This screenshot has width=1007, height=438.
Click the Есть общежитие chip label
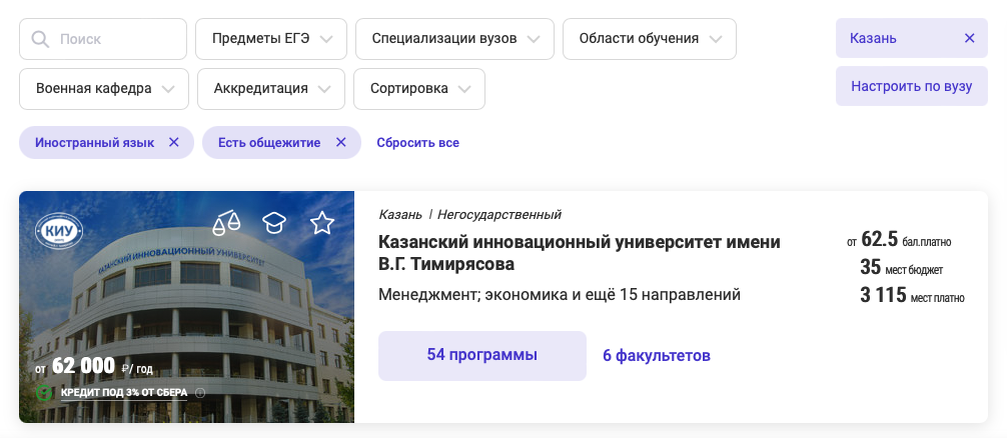coord(269,143)
